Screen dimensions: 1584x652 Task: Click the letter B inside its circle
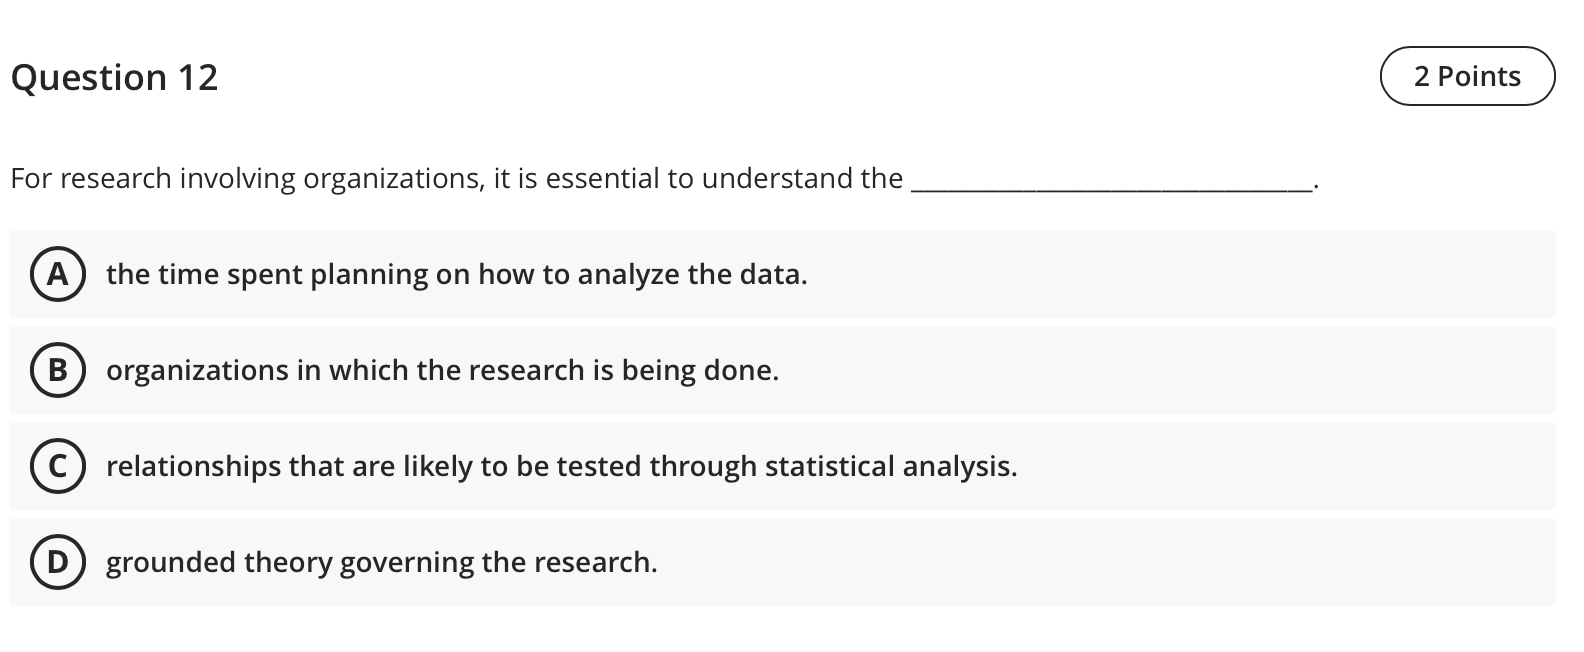tap(58, 370)
